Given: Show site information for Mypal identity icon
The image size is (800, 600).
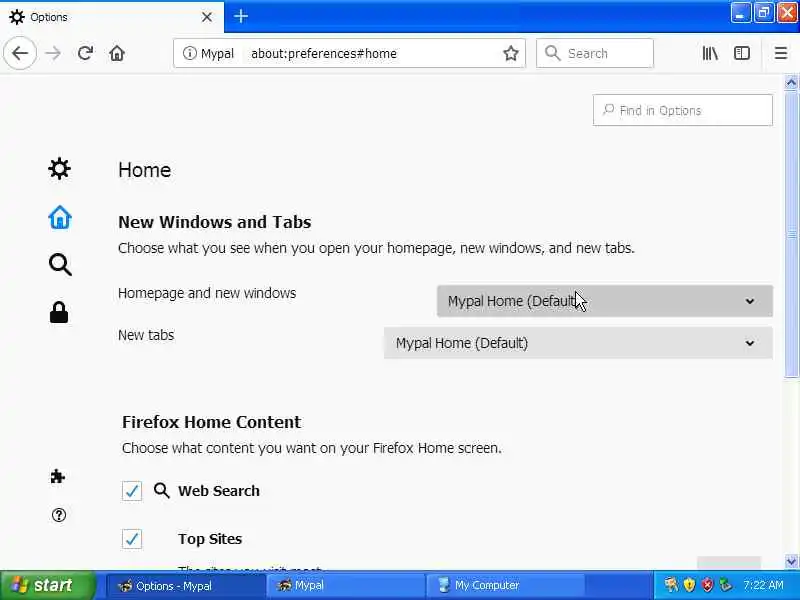Looking at the screenshot, I should [189, 53].
